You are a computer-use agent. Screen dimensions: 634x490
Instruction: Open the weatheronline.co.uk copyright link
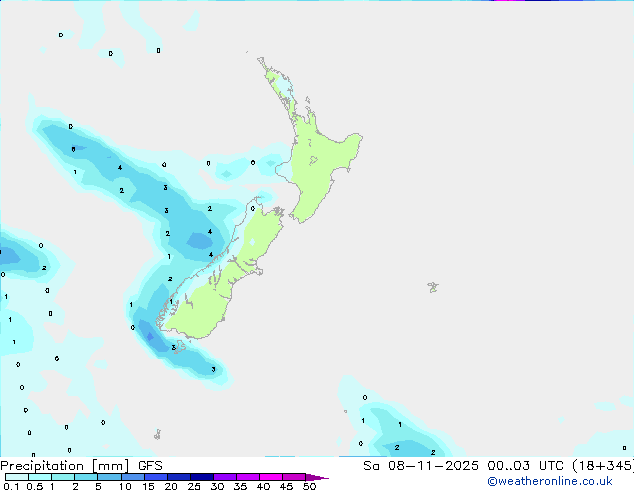(550, 481)
